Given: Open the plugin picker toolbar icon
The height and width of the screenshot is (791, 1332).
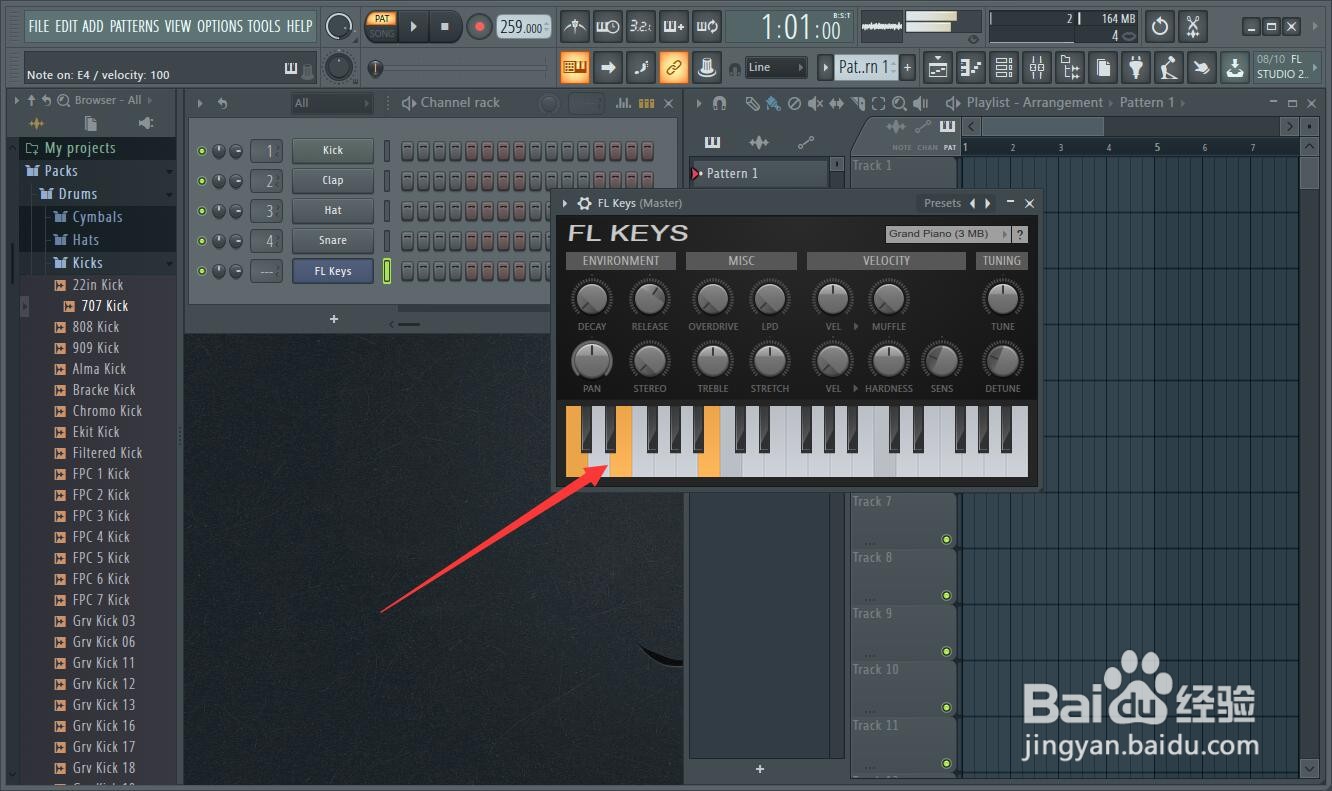Looking at the screenshot, I should pos(1136,68).
